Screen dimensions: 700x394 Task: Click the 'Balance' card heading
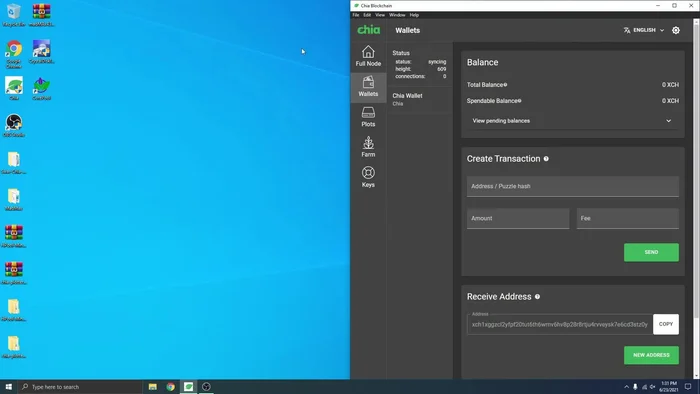point(483,62)
